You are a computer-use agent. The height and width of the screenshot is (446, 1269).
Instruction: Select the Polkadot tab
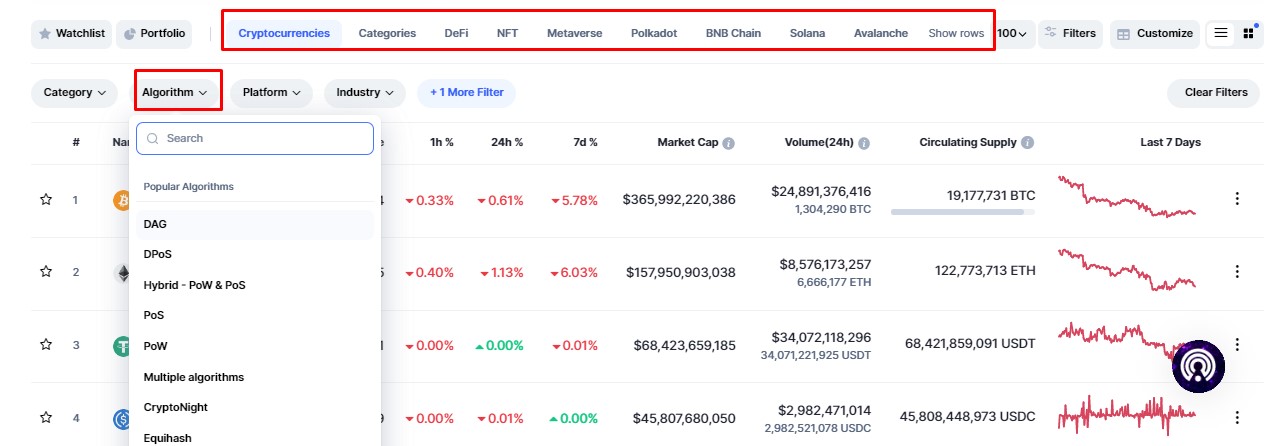654,33
